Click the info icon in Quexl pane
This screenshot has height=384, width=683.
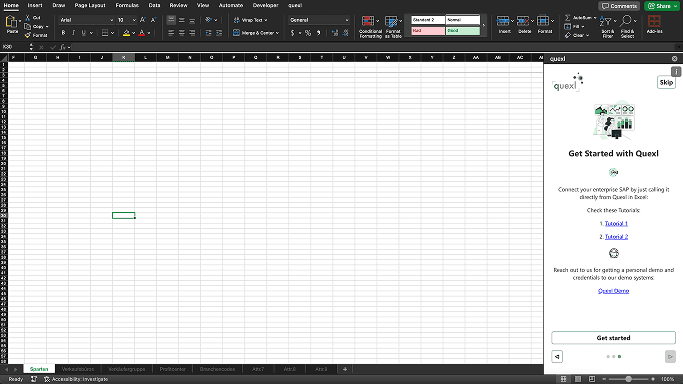point(676,71)
